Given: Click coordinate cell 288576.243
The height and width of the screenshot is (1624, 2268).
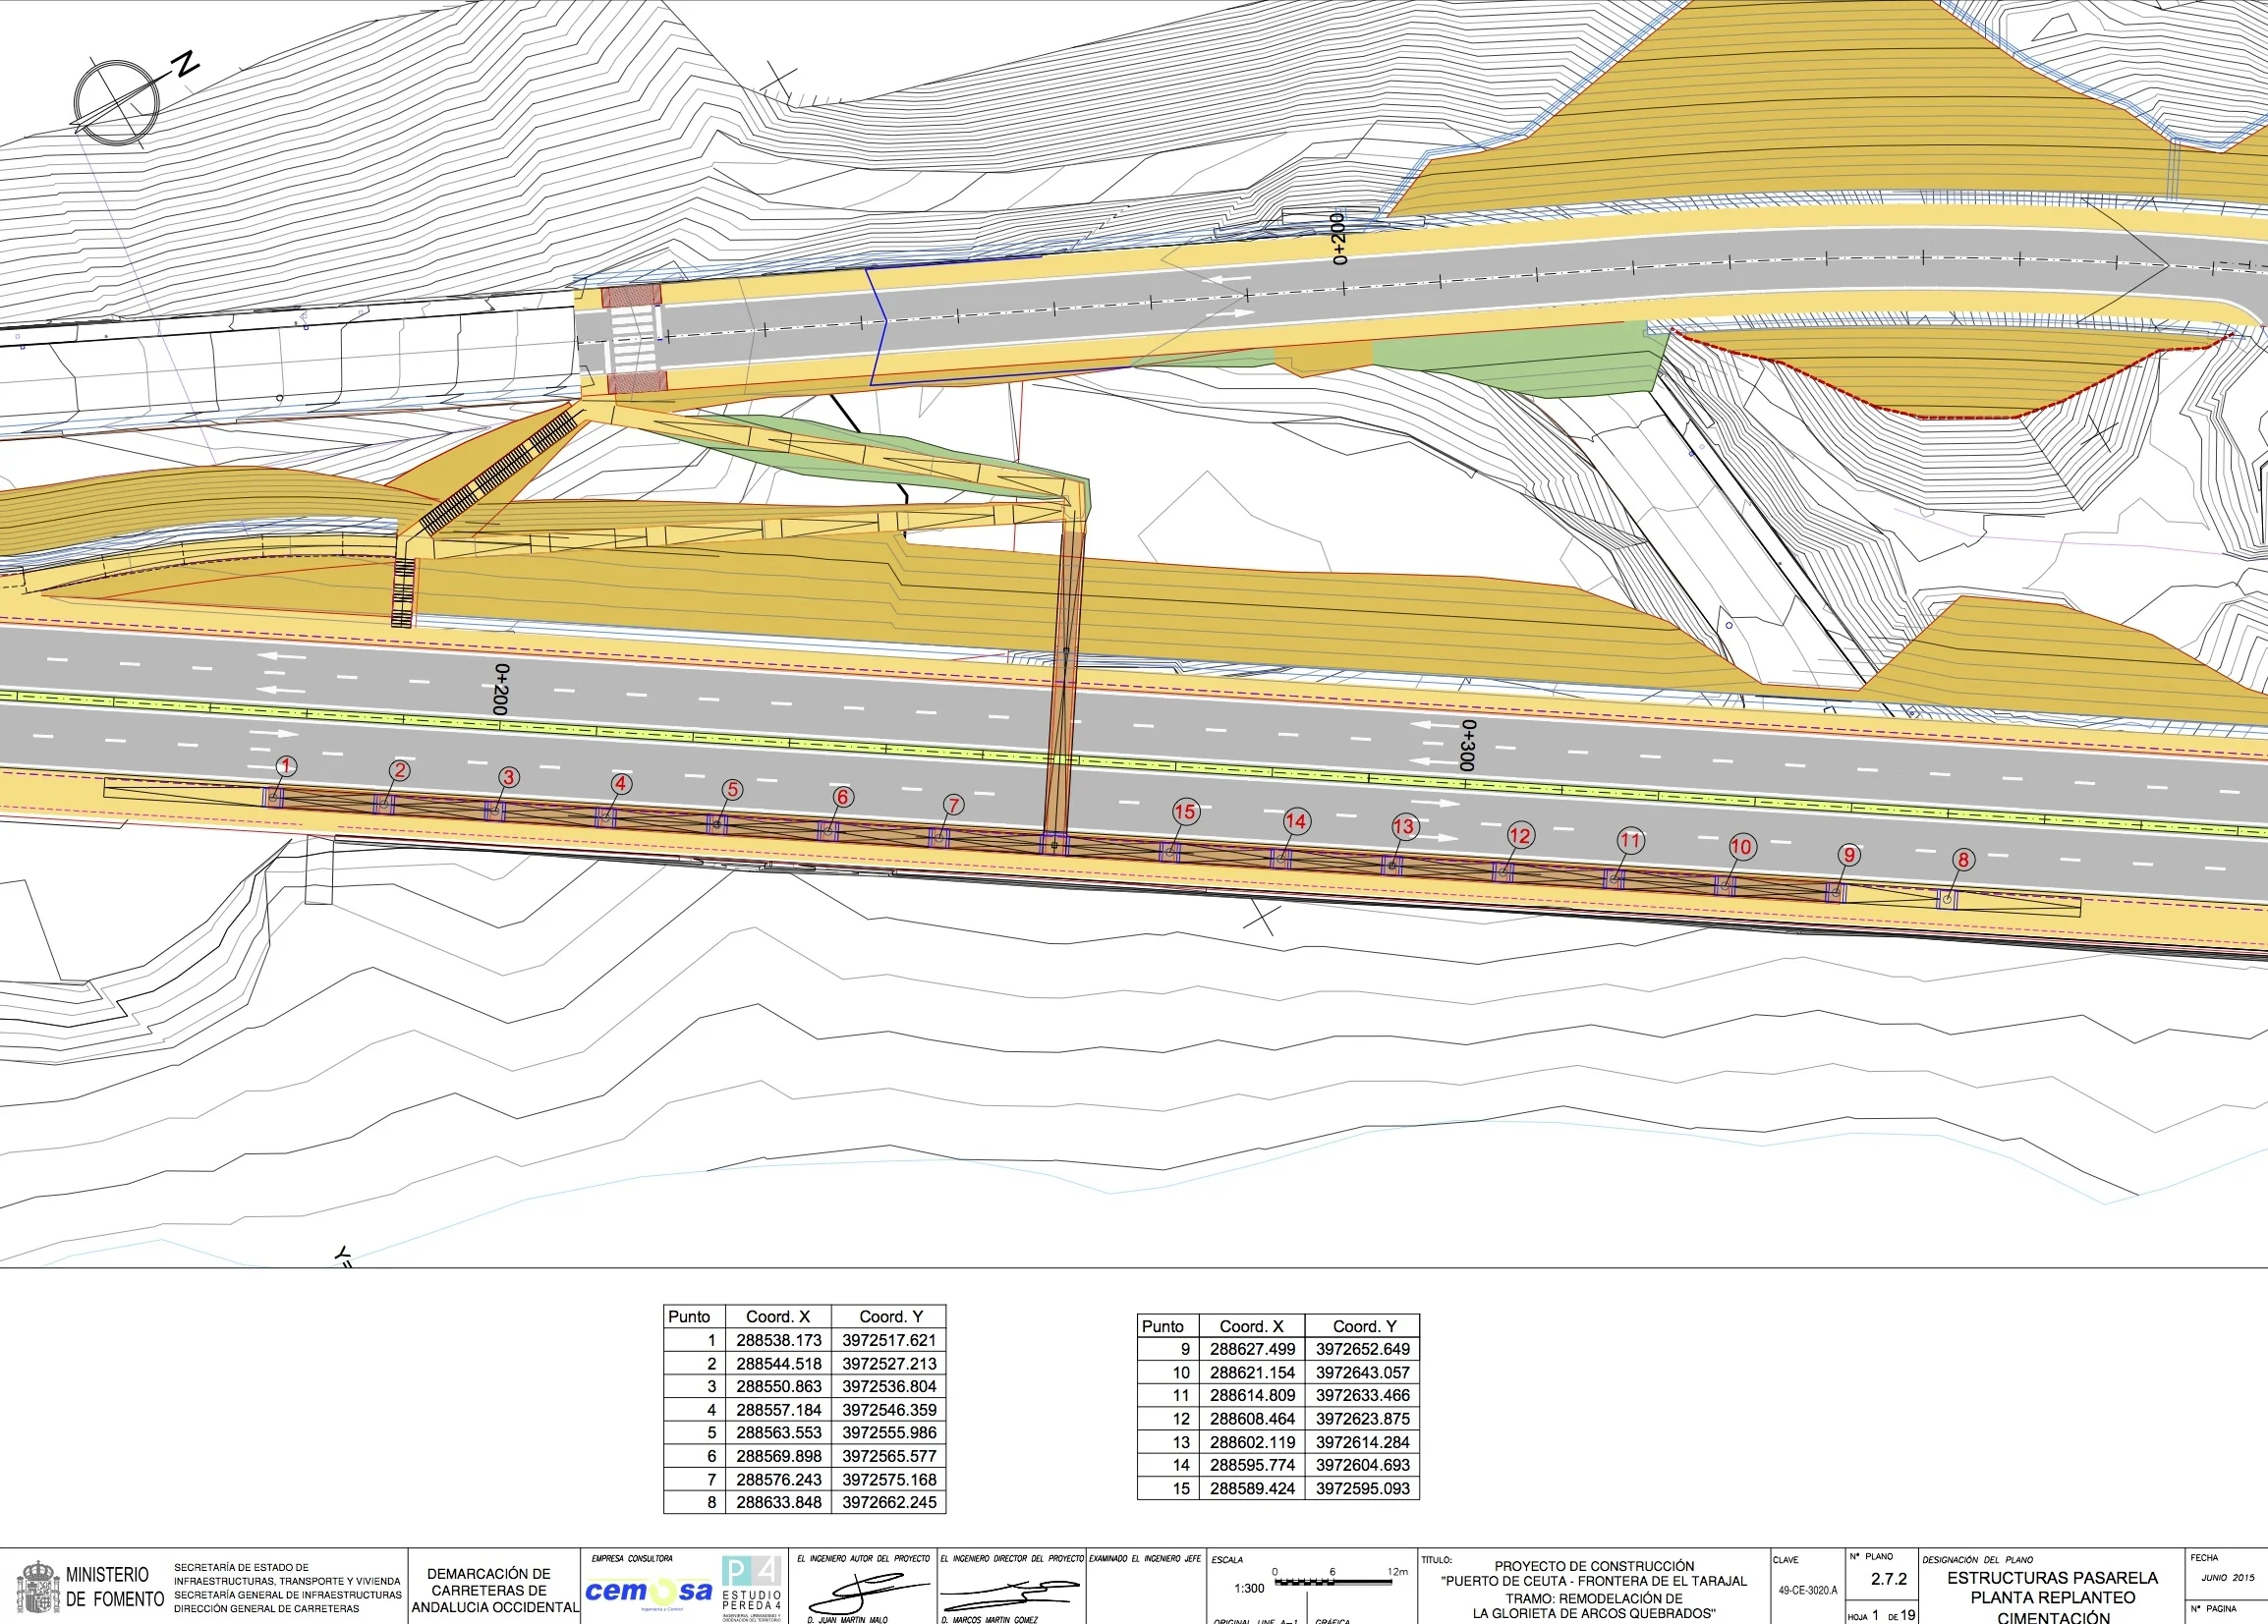Looking at the screenshot, I should (778, 1479).
